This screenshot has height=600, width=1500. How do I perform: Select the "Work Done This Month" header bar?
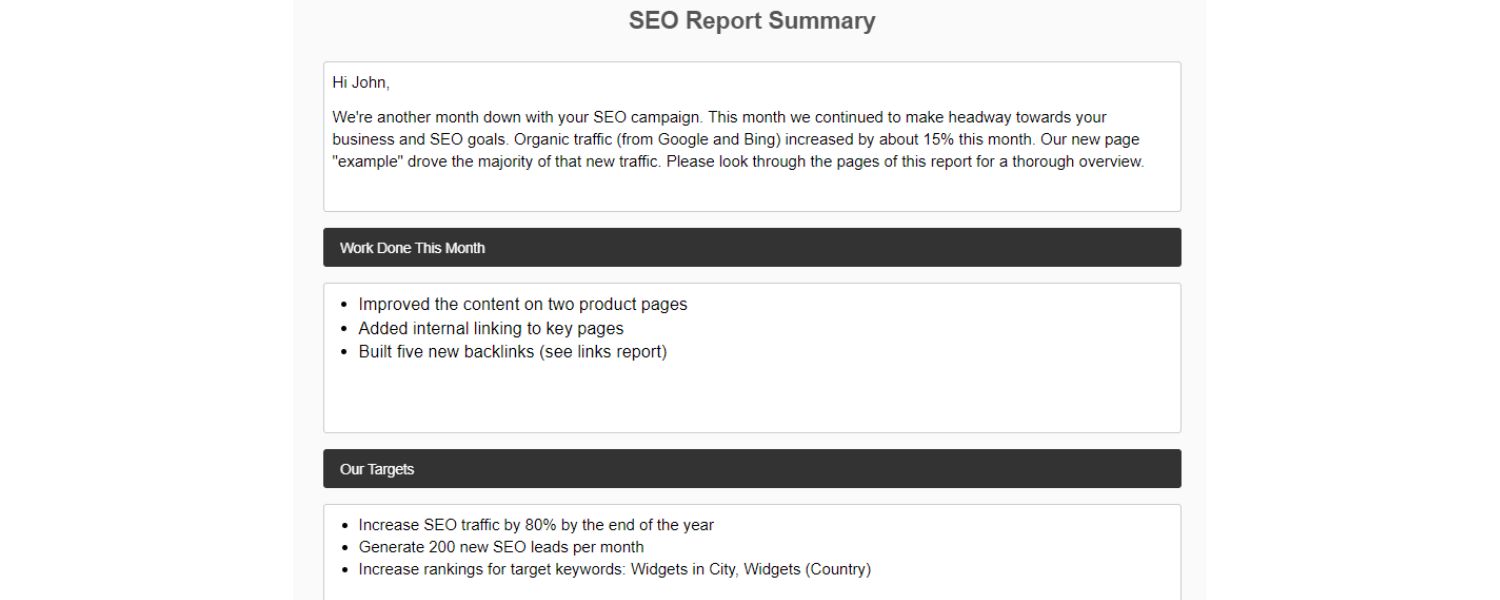pyautogui.click(x=752, y=248)
